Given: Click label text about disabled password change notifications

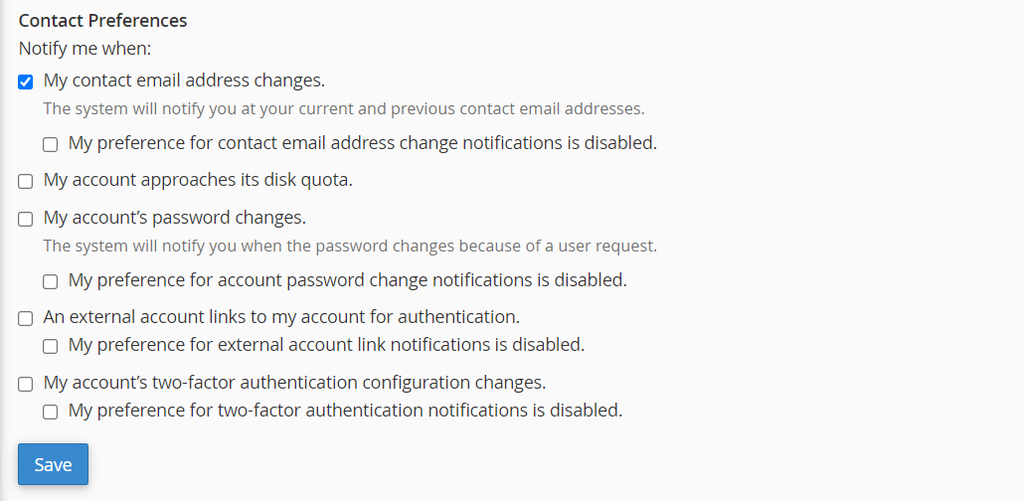Looking at the screenshot, I should click(347, 280).
